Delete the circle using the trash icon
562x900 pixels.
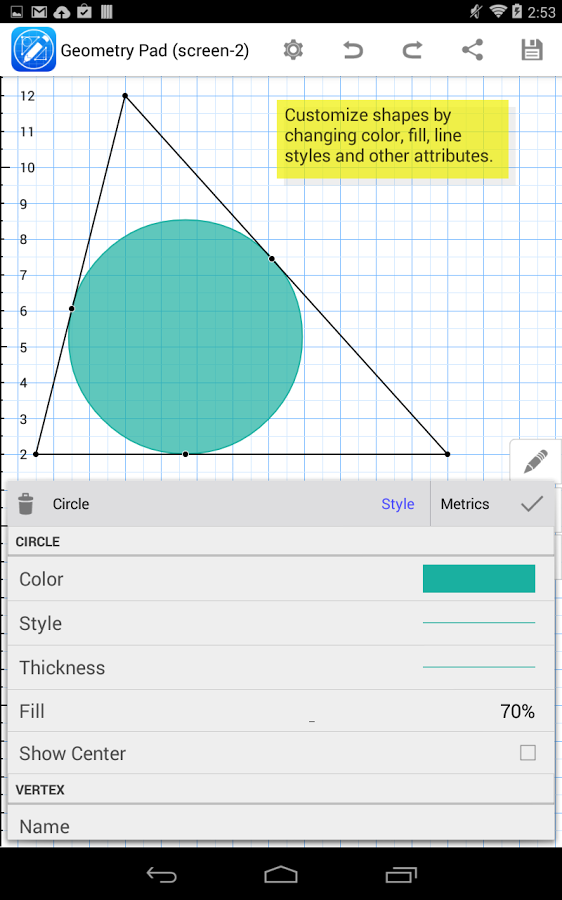click(x=26, y=503)
